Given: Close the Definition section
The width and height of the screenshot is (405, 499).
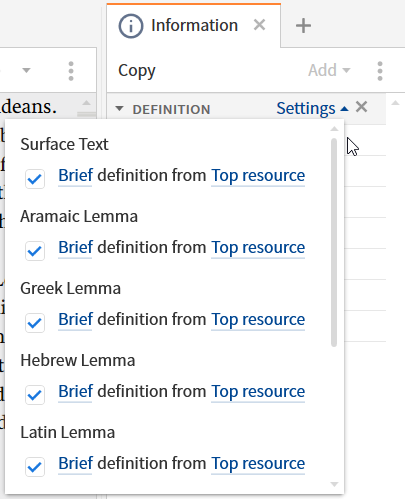Looking at the screenshot, I should tap(361, 107).
